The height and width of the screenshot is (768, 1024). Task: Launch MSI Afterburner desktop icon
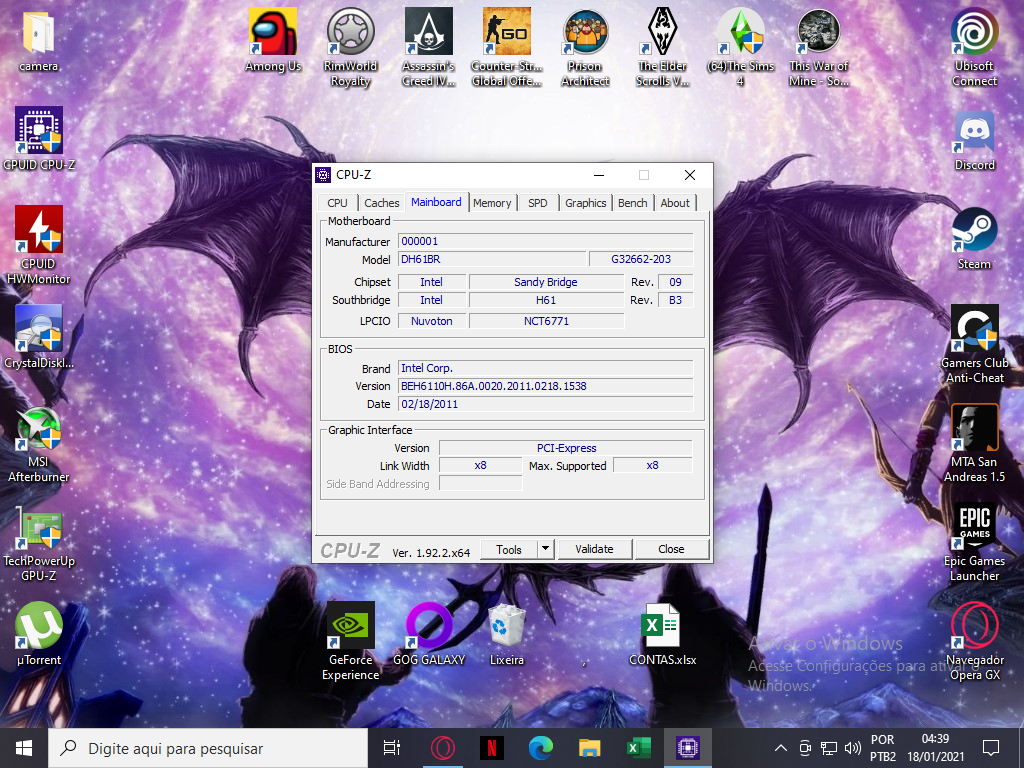tap(39, 443)
